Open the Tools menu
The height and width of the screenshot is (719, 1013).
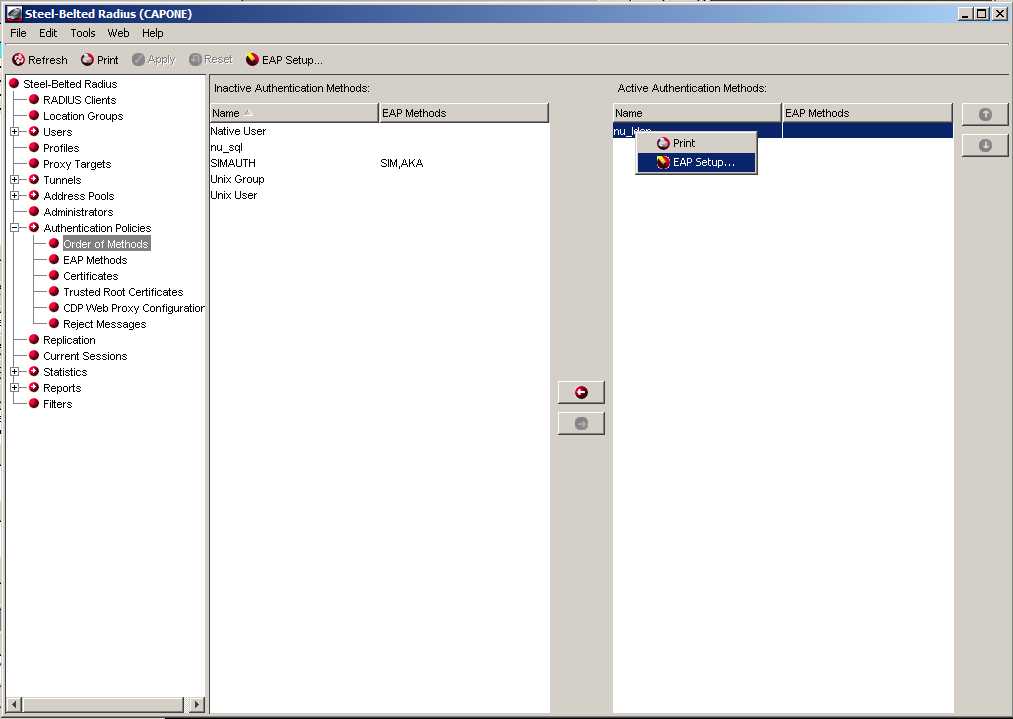82,33
